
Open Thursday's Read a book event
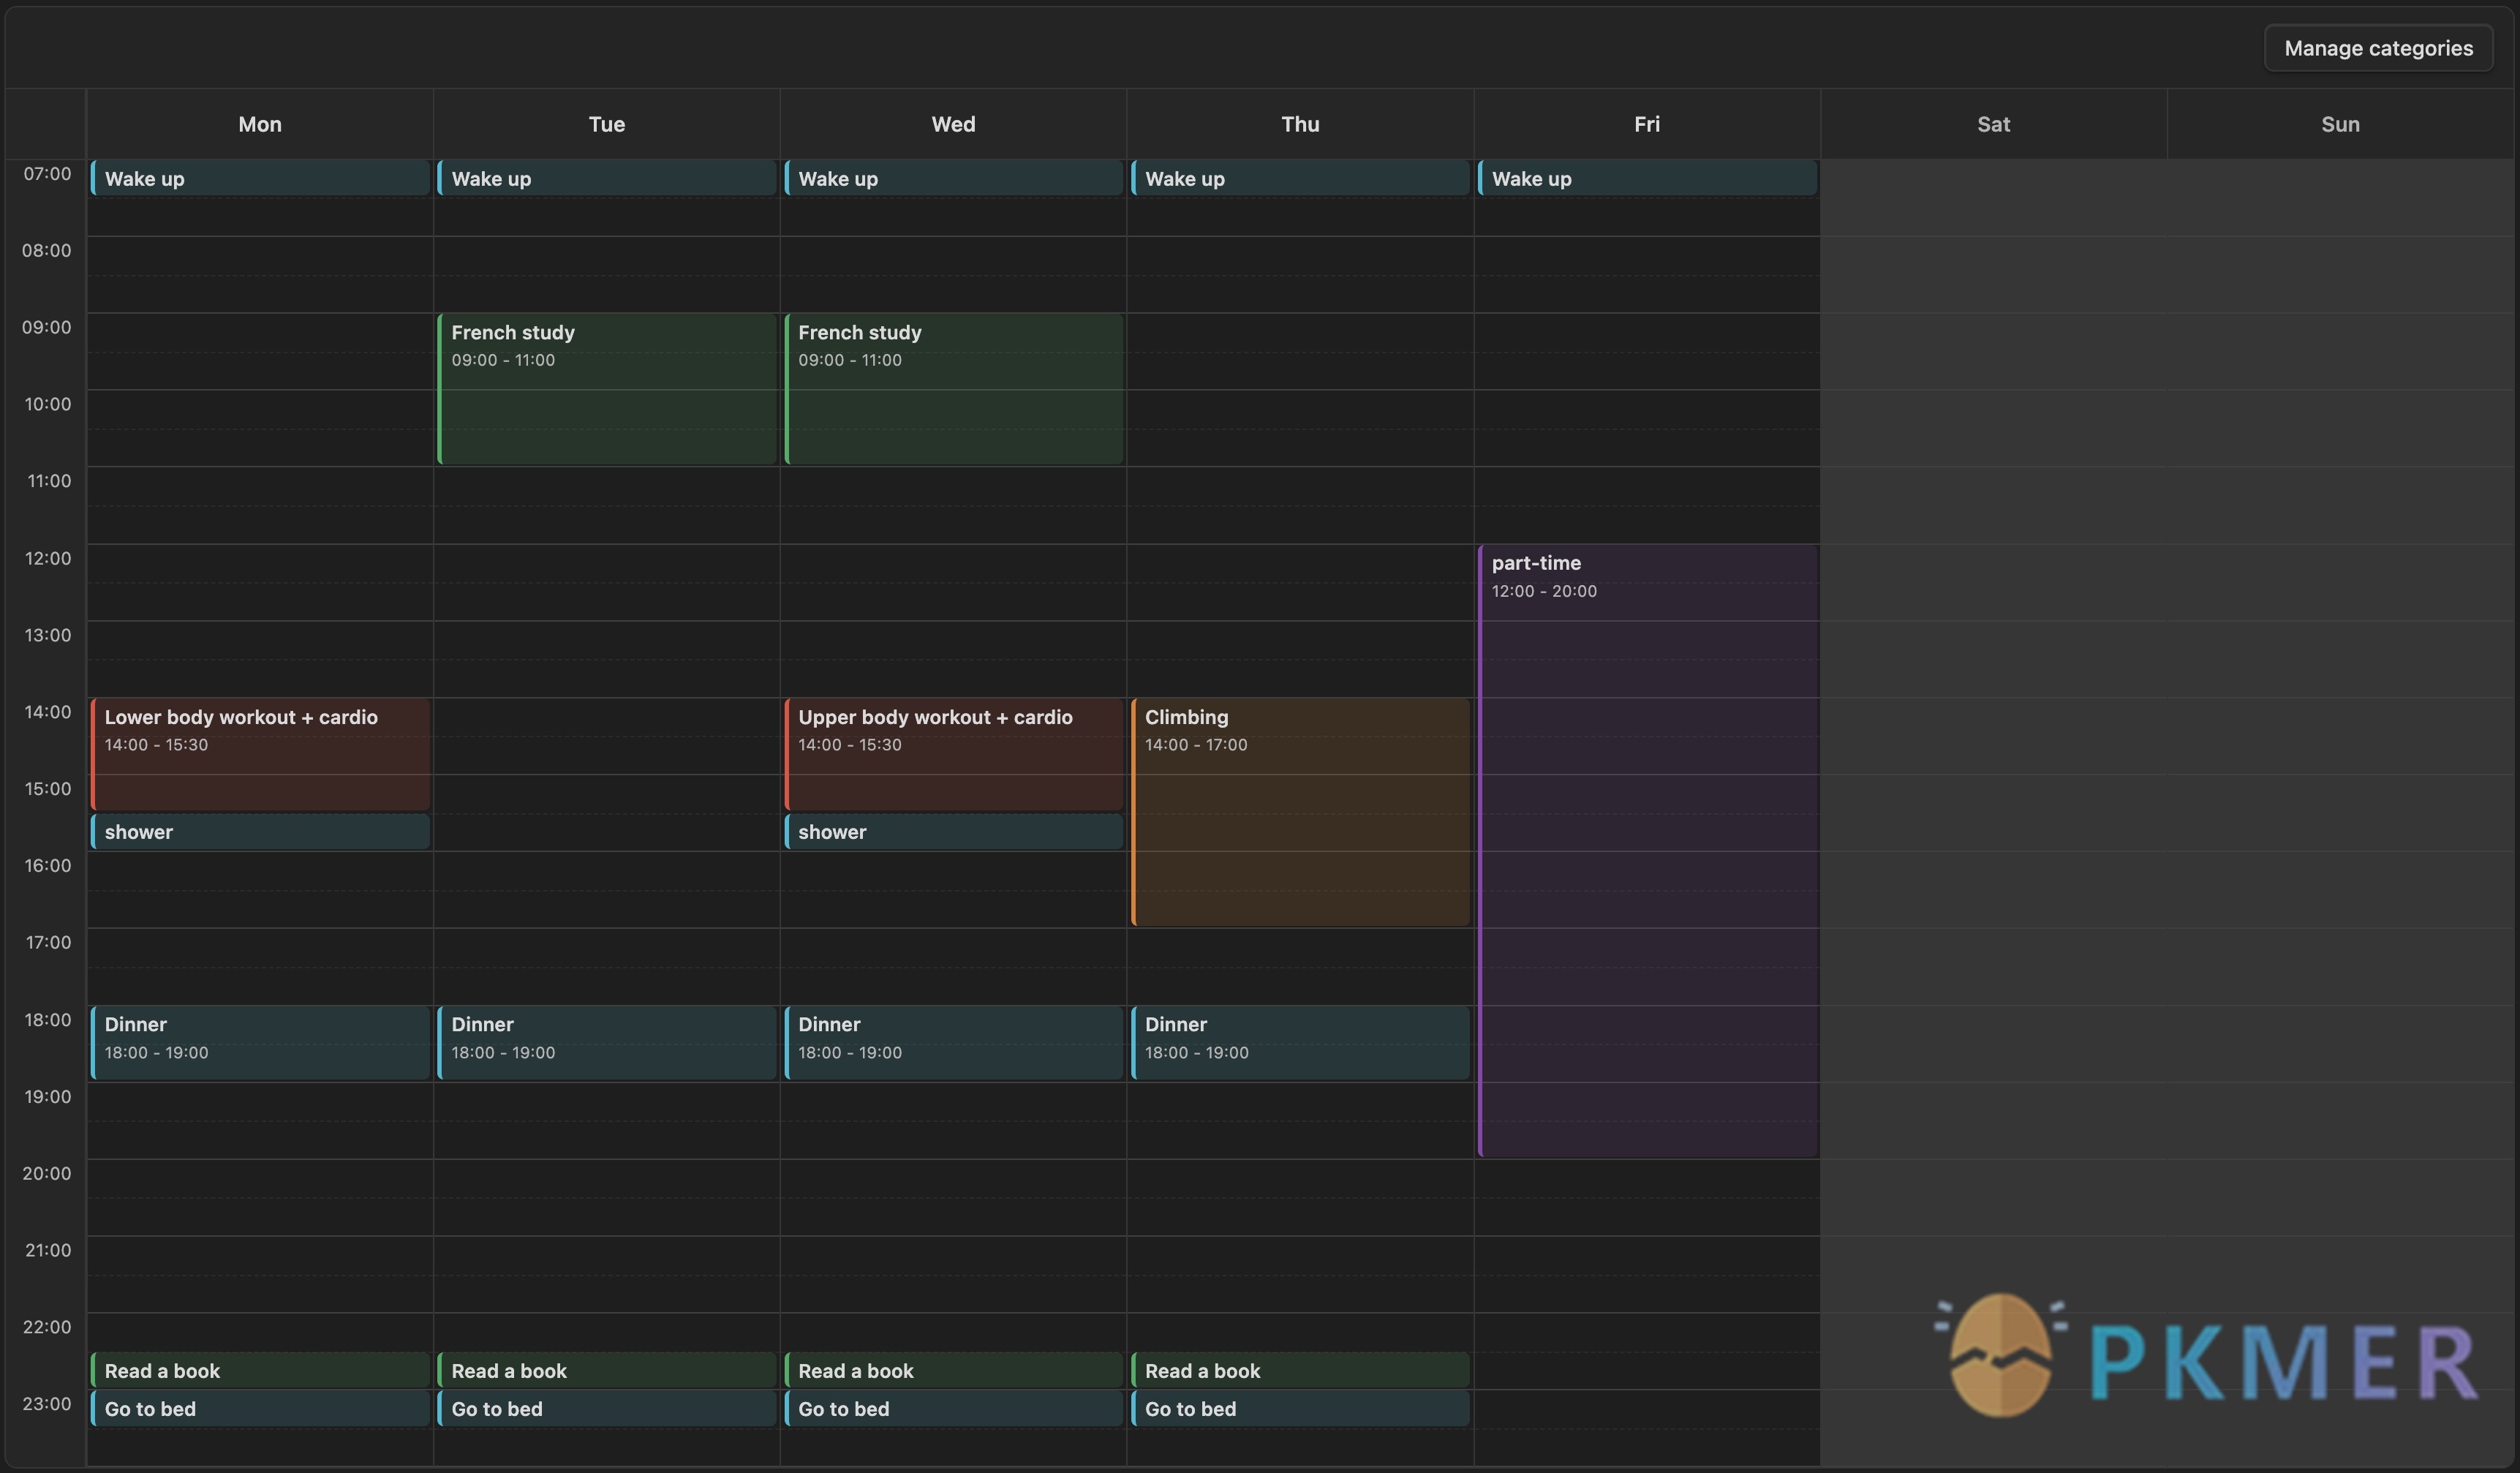point(1300,1370)
